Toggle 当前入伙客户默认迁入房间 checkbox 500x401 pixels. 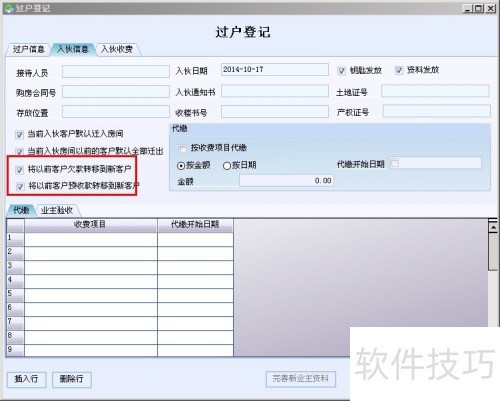tap(19, 135)
